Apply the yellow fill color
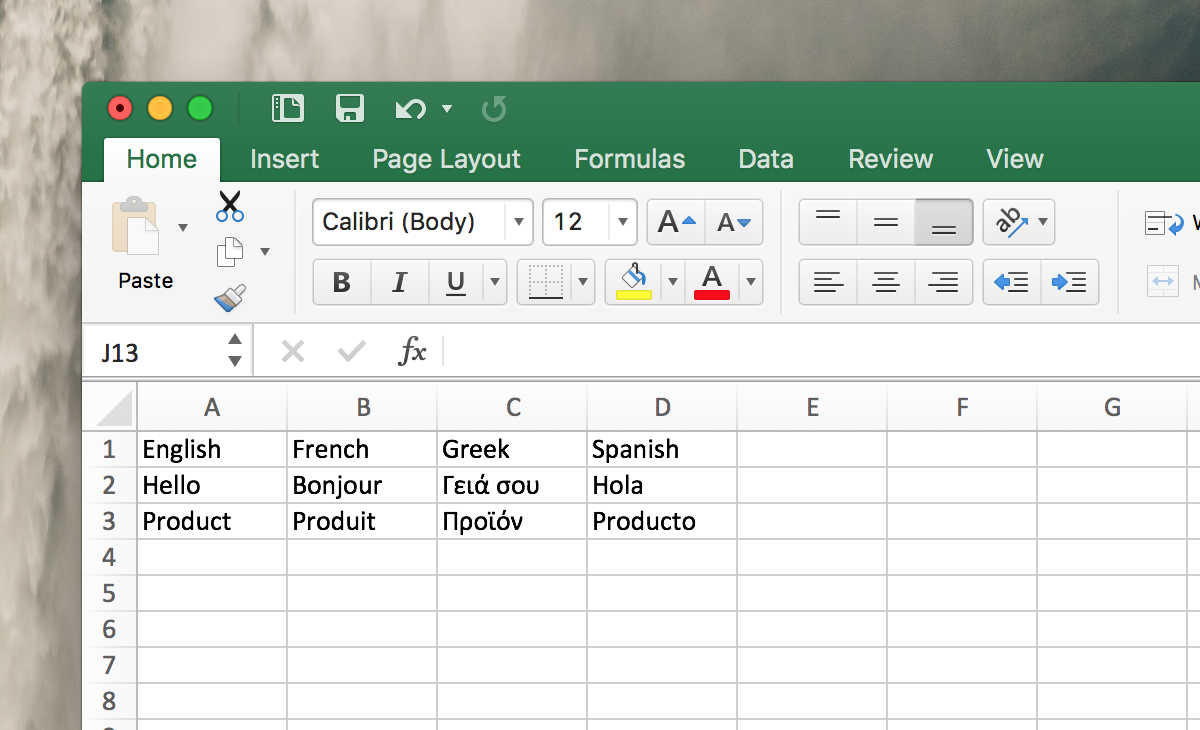 [634, 282]
